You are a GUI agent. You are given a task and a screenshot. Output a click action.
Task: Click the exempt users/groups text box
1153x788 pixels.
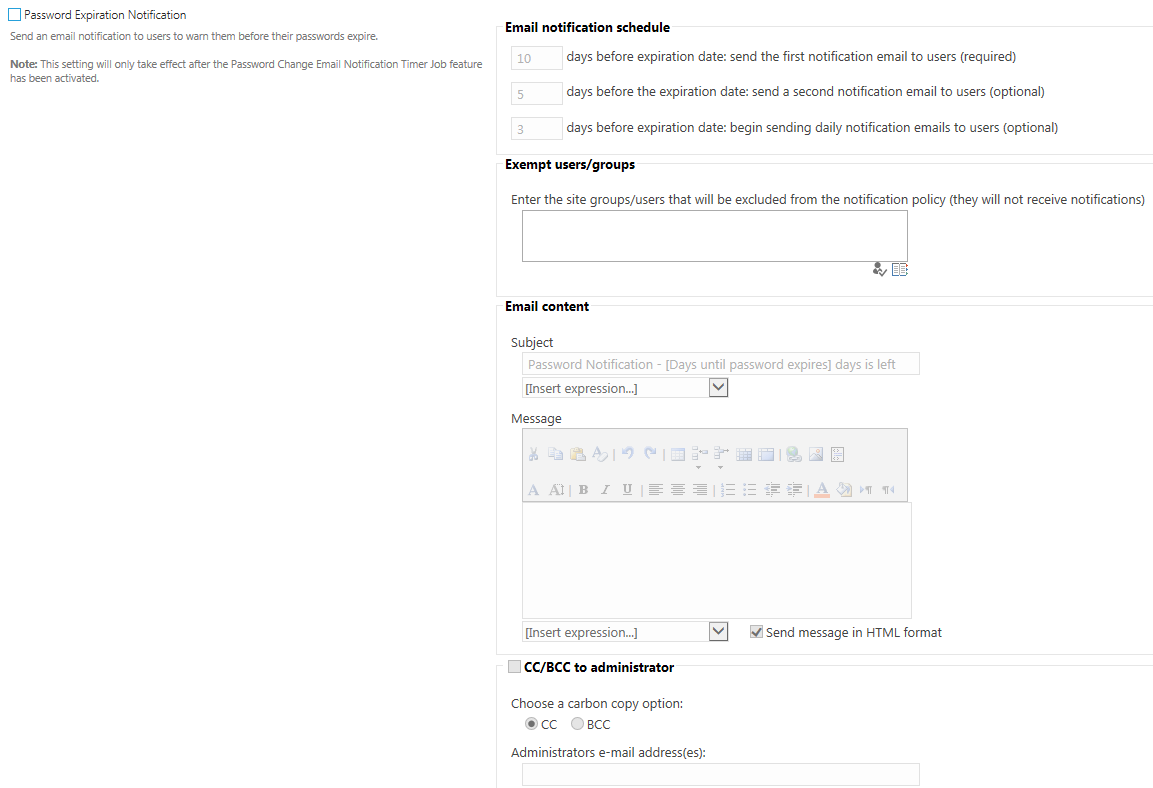(714, 236)
